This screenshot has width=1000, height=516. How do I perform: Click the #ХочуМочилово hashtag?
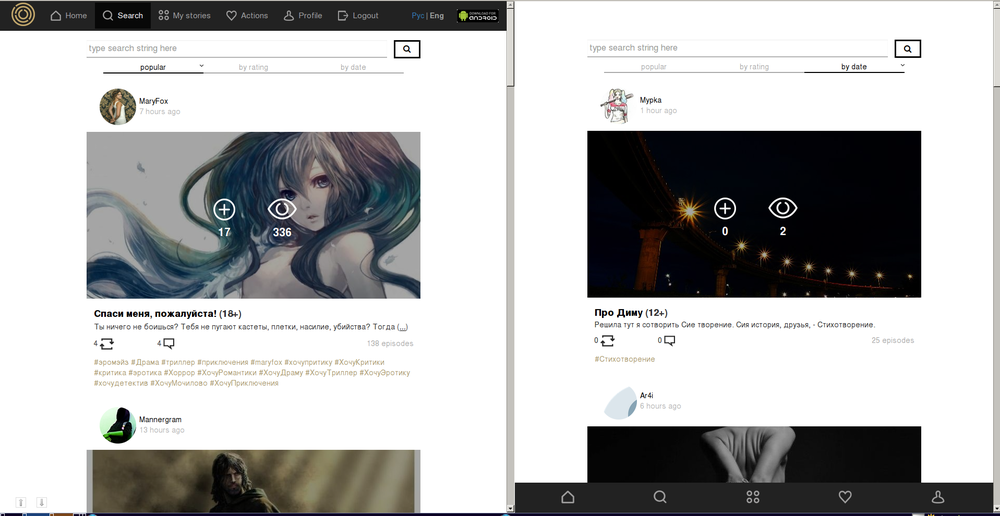(x=179, y=383)
